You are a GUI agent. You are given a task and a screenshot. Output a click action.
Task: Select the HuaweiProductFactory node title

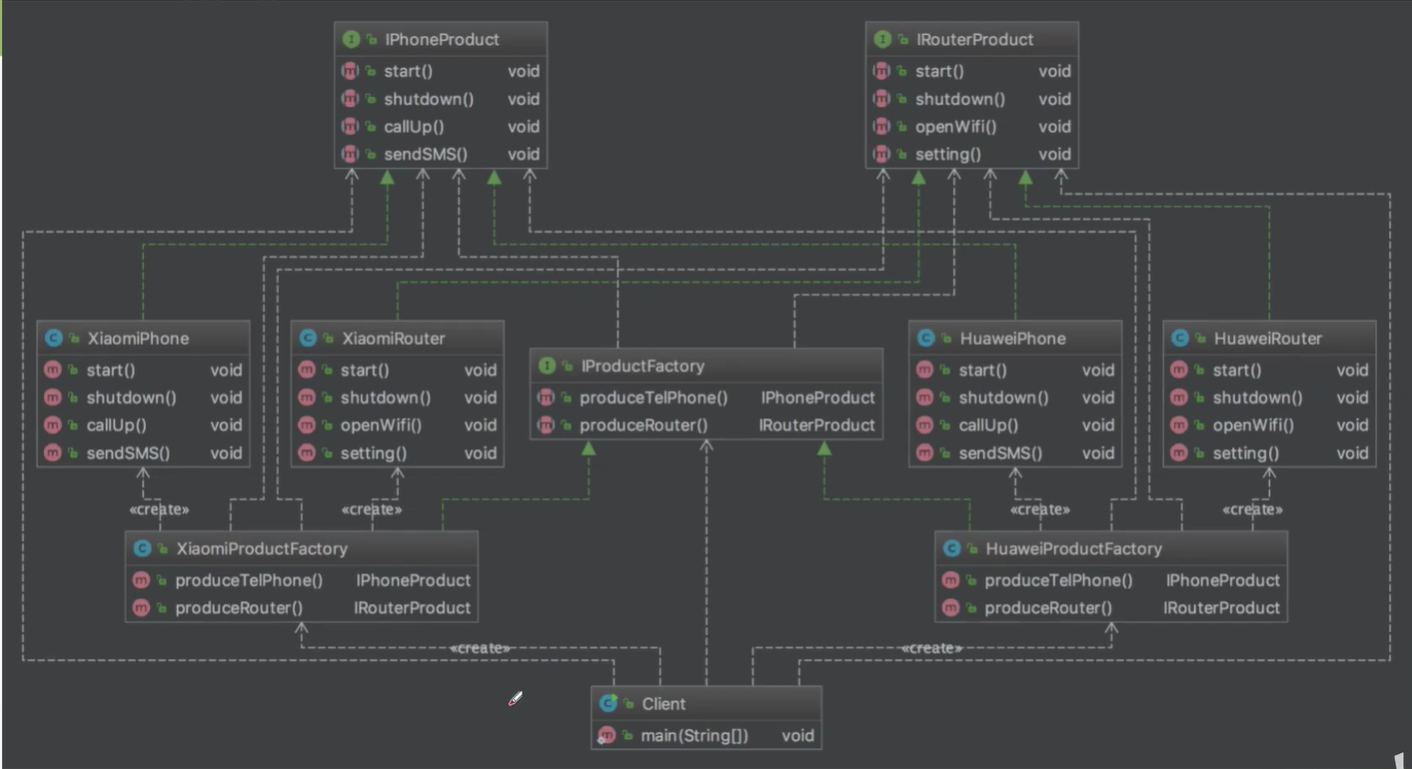[x=1073, y=550]
